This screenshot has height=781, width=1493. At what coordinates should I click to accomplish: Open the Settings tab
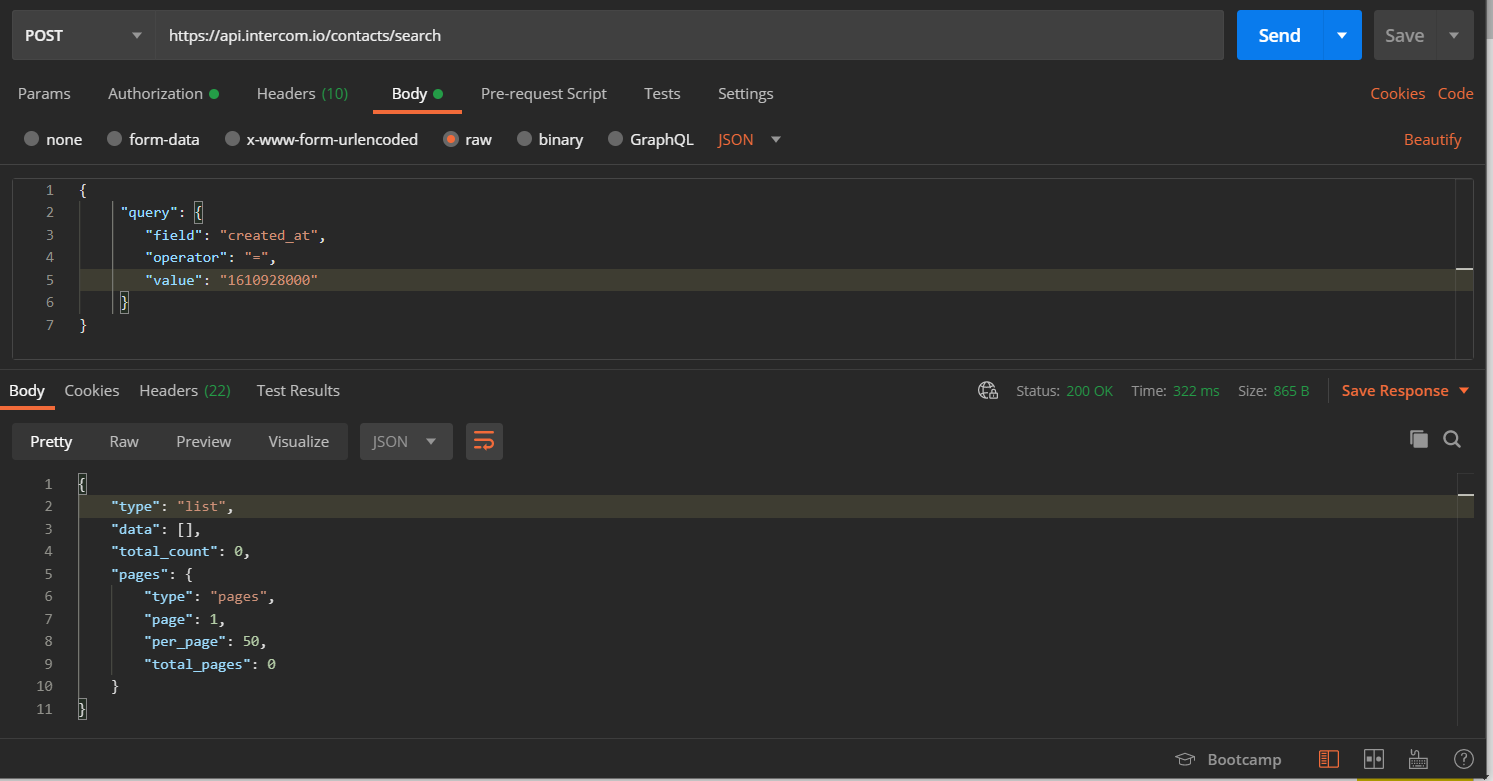[745, 94]
